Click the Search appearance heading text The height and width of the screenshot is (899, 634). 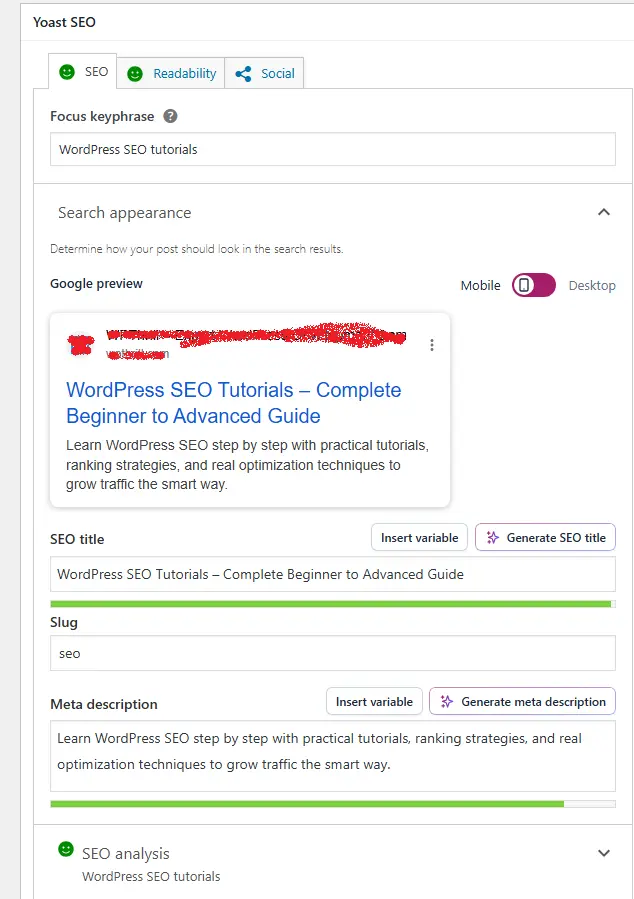click(124, 213)
